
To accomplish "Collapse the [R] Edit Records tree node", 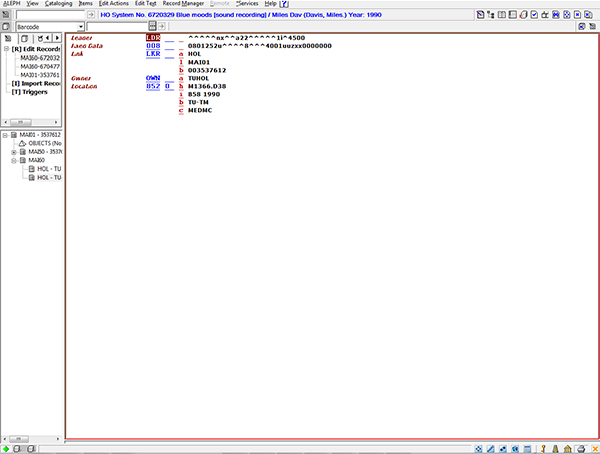I will 6,49.
